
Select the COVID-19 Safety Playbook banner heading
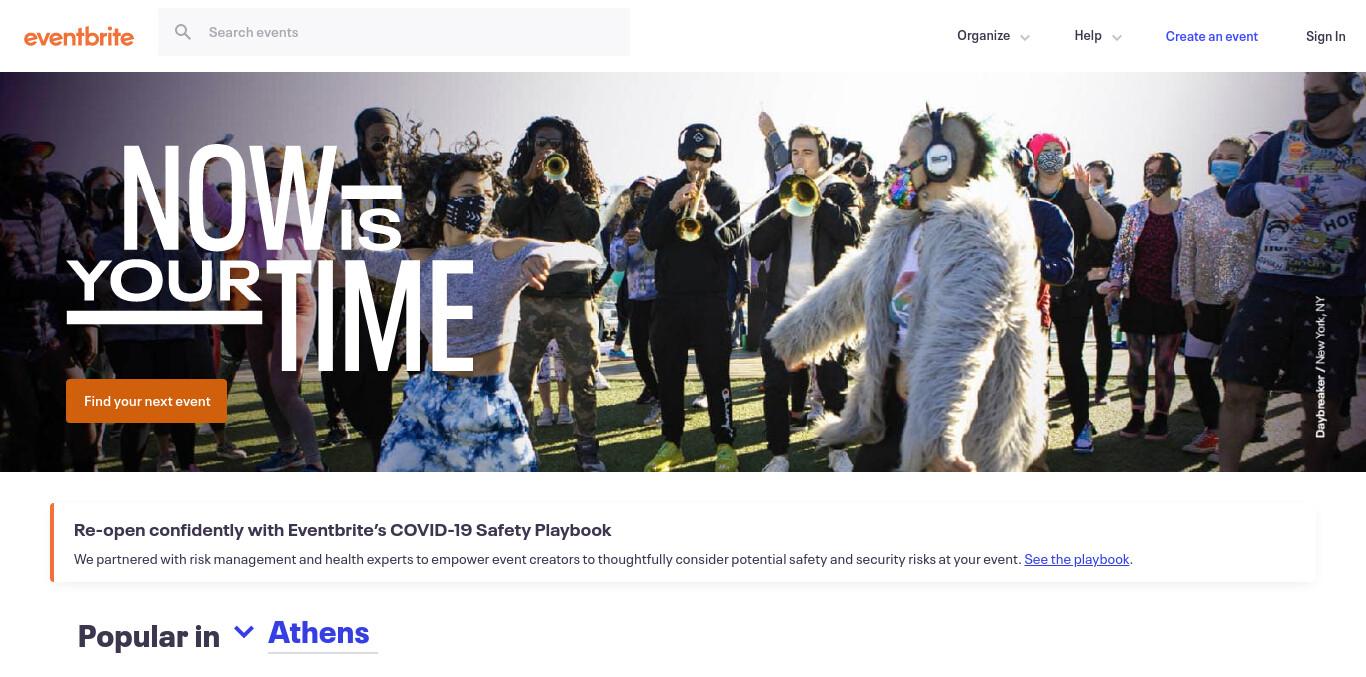tap(342, 530)
